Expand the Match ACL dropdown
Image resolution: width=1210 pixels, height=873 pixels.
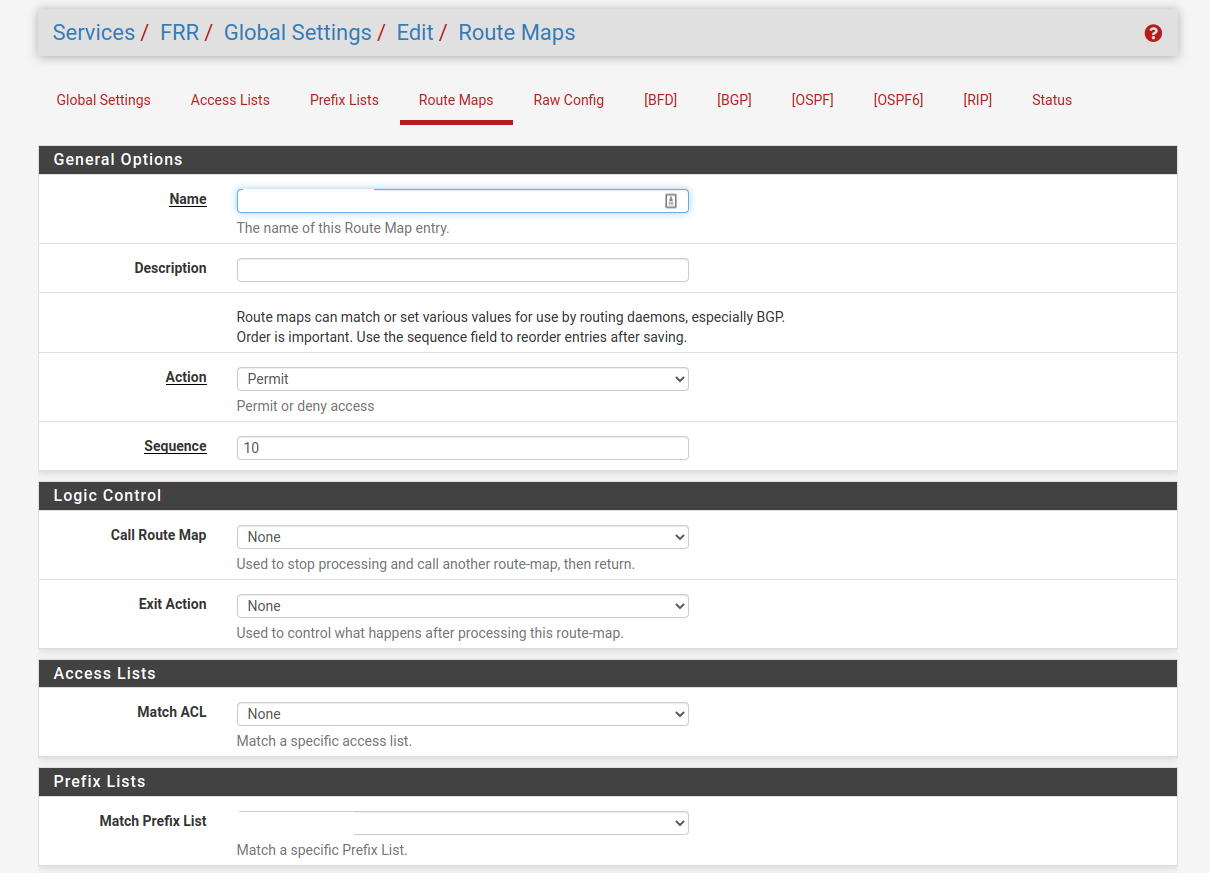tap(462, 714)
